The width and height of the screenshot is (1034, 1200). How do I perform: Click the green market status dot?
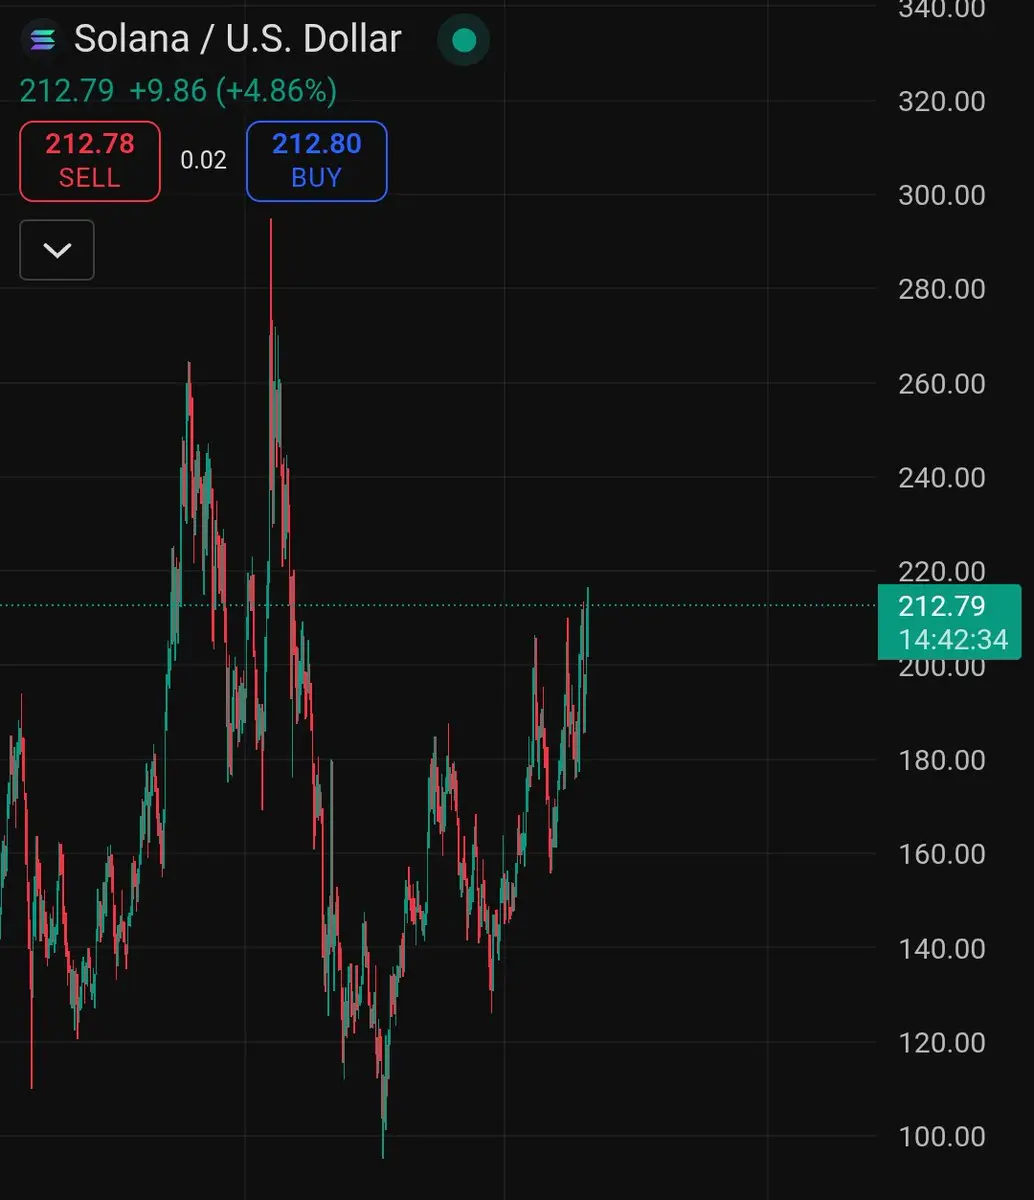463,40
